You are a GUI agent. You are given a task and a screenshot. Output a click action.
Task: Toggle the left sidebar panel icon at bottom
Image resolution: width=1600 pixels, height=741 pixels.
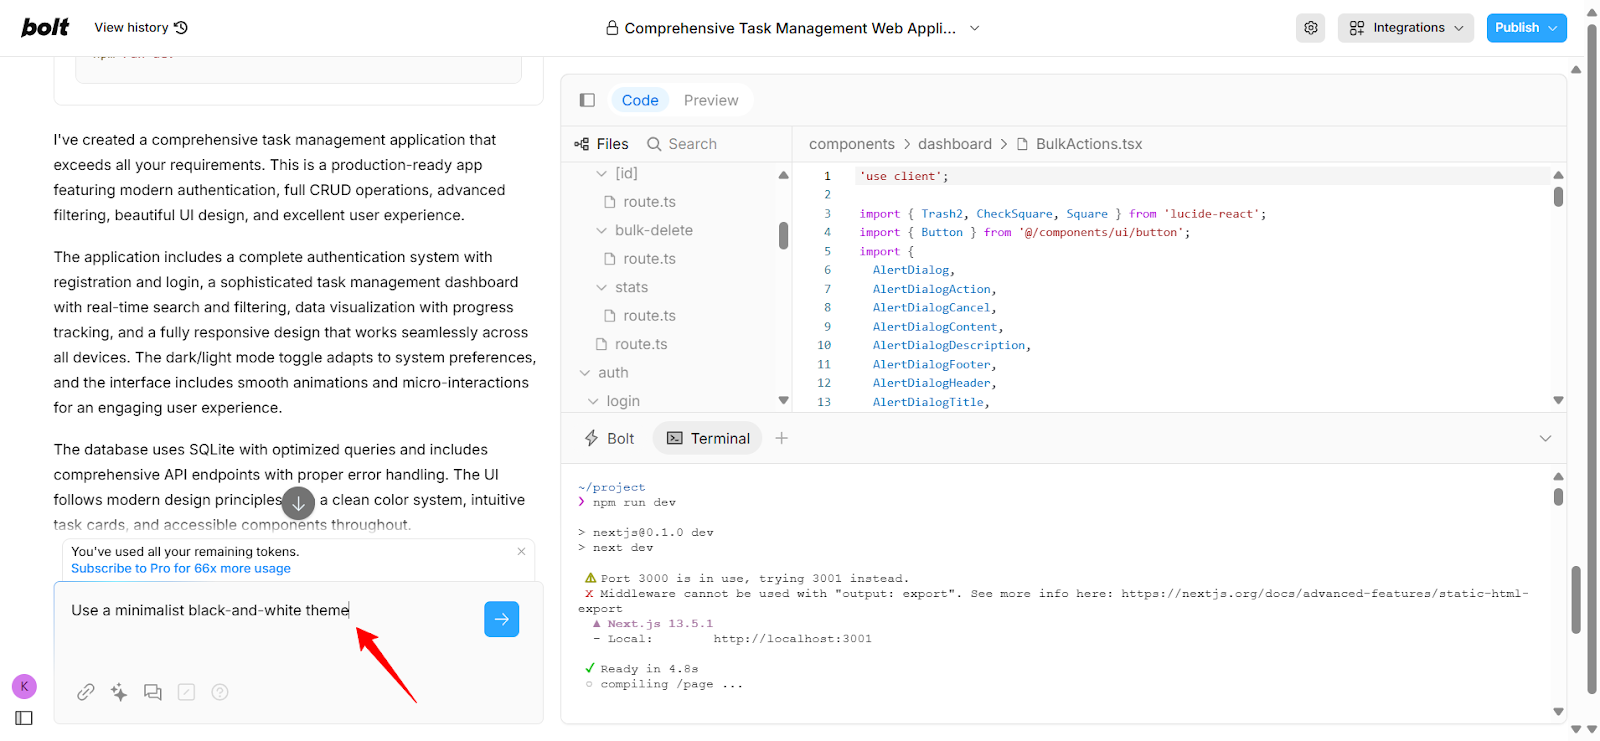click(24, 718)
